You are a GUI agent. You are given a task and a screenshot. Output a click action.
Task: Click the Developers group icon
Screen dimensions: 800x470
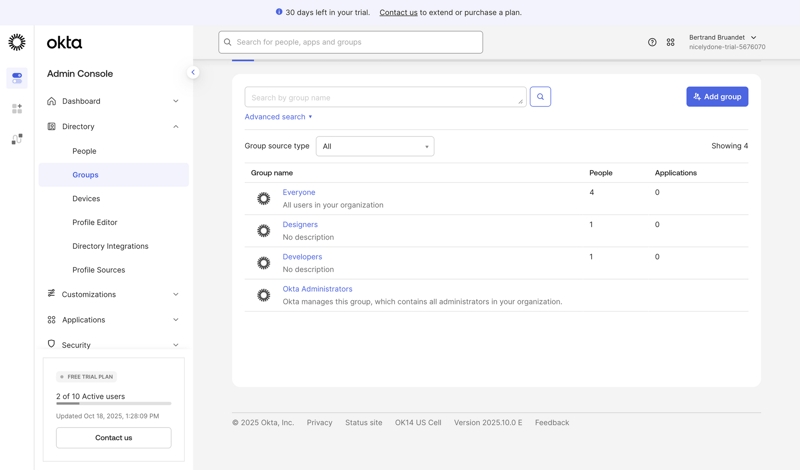(264, 263)
